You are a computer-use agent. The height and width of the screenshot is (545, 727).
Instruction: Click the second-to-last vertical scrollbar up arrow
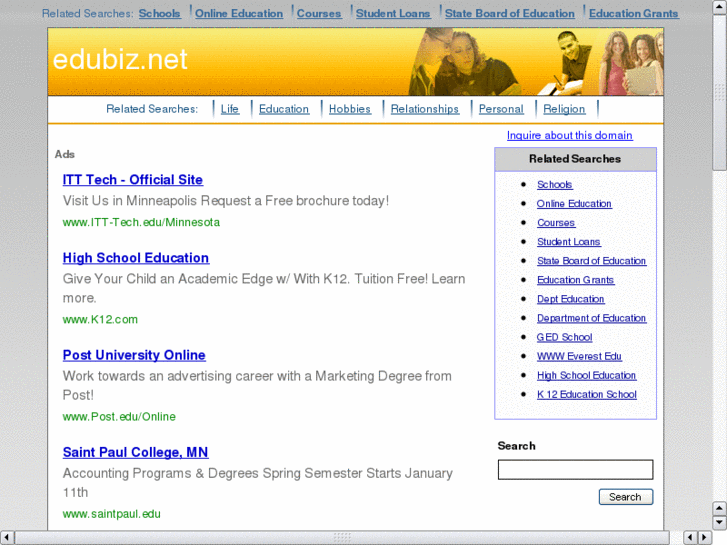(x=720, y=508)
